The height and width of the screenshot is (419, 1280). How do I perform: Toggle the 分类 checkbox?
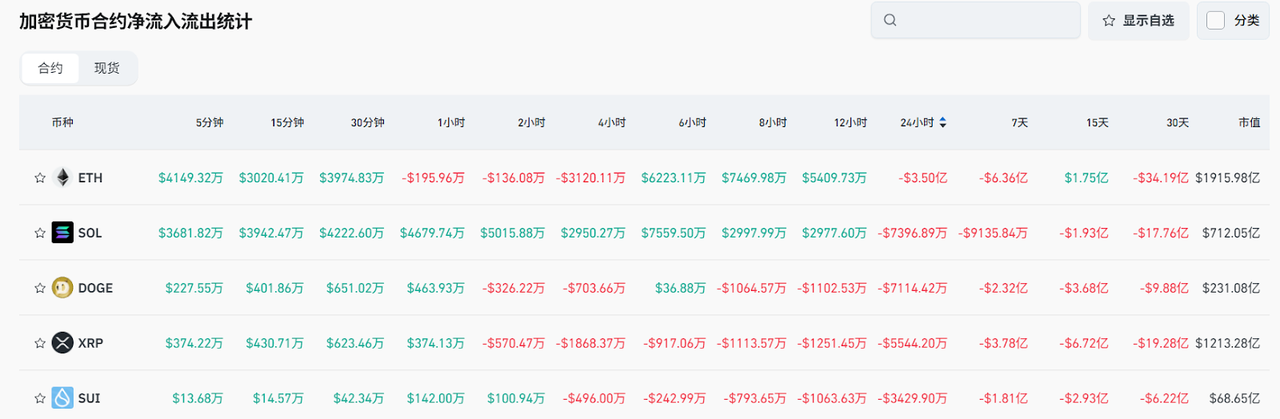tap(1216, 20)
